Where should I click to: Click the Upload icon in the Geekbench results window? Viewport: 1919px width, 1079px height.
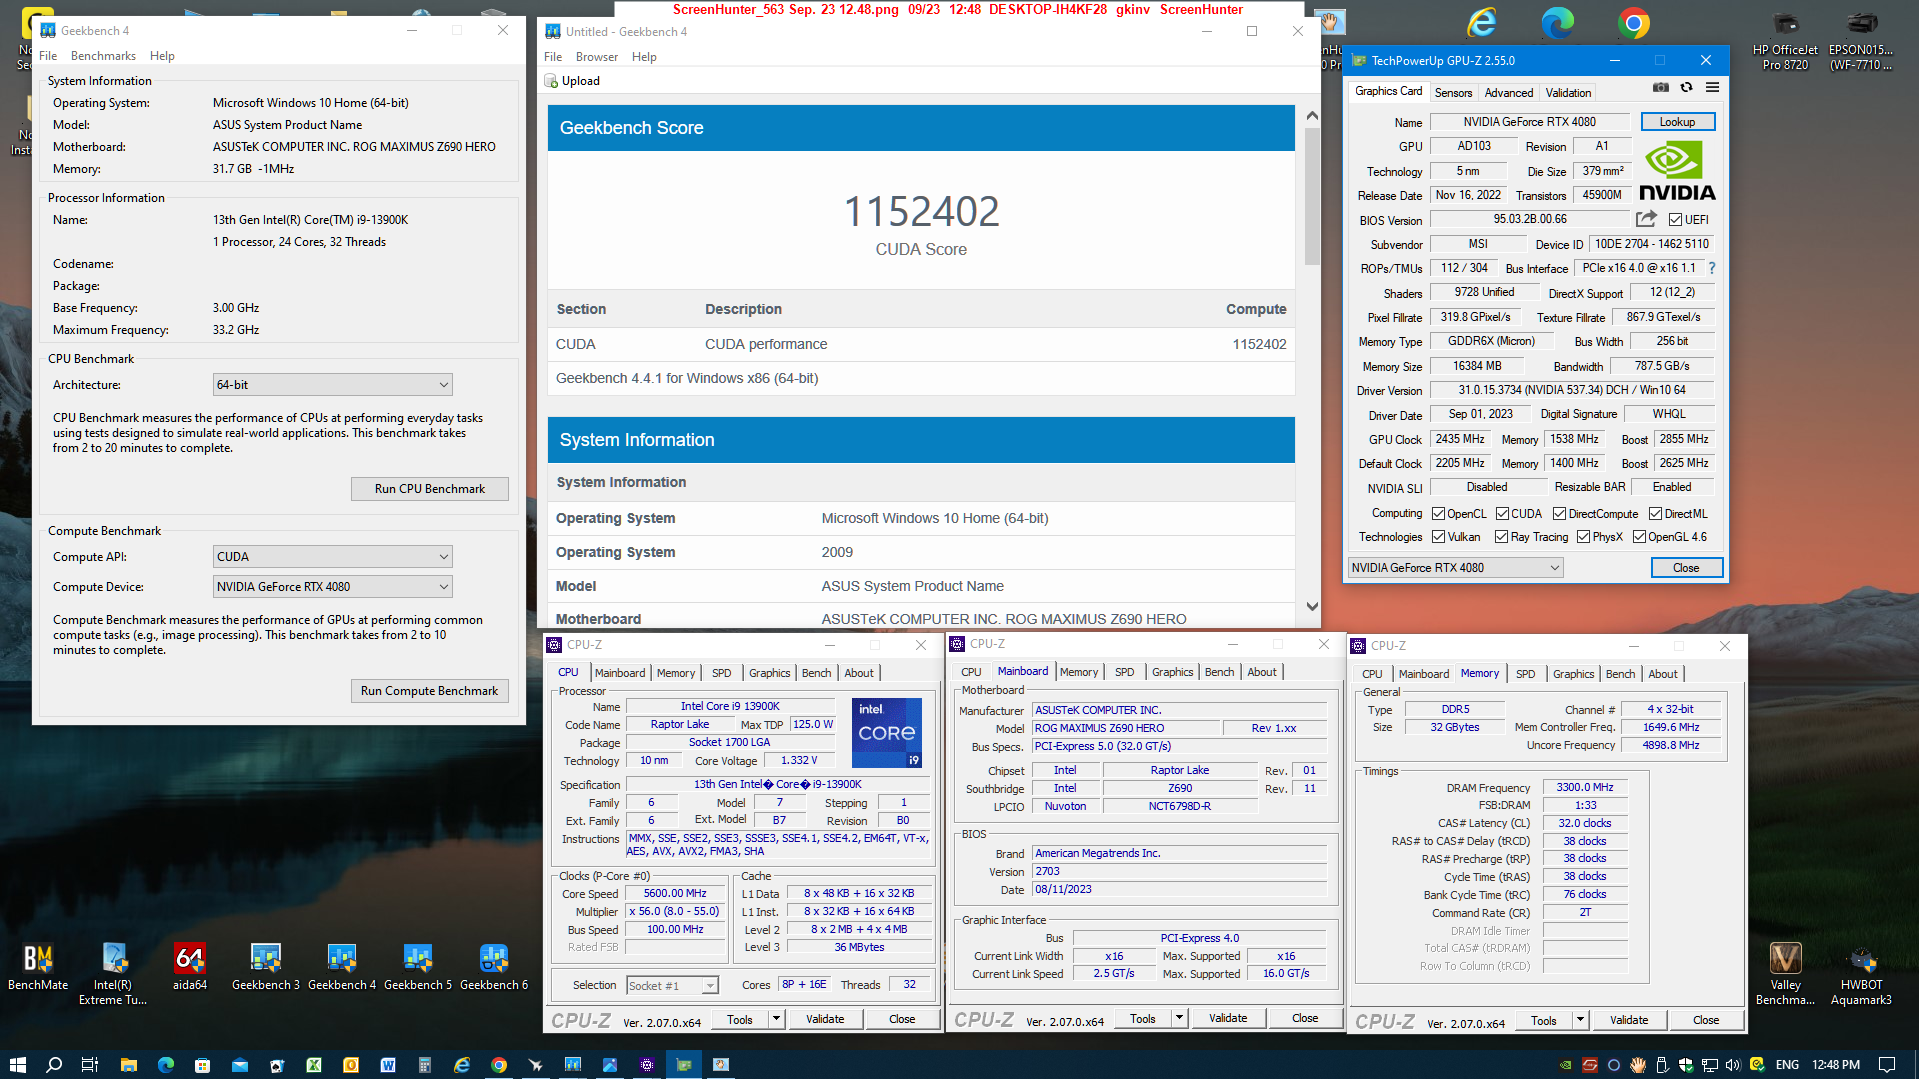tap(551, 81)
